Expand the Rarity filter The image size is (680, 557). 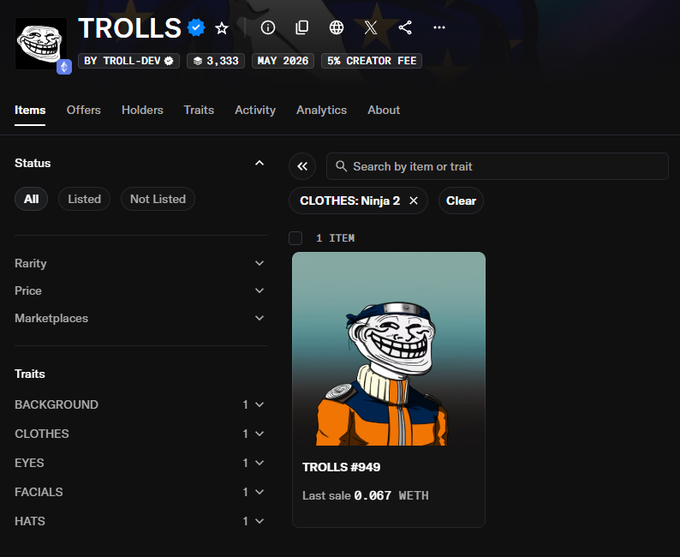141,263
